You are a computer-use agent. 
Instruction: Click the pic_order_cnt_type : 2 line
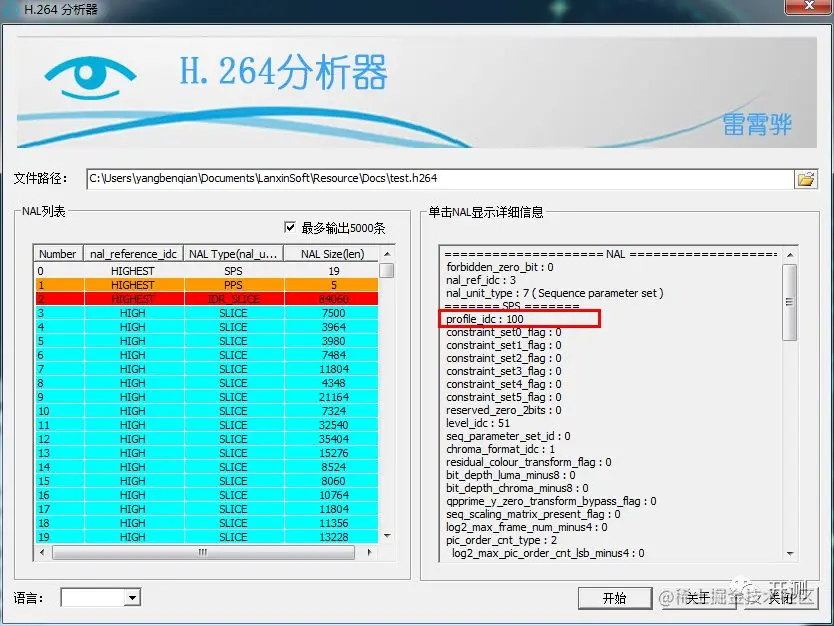tap(502, 540)
